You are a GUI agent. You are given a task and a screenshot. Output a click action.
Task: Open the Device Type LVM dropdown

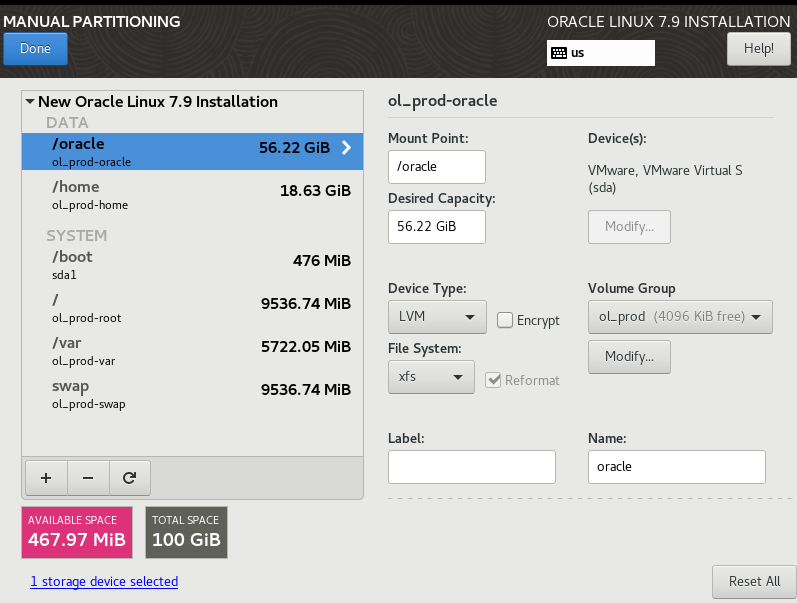[437, 317]
